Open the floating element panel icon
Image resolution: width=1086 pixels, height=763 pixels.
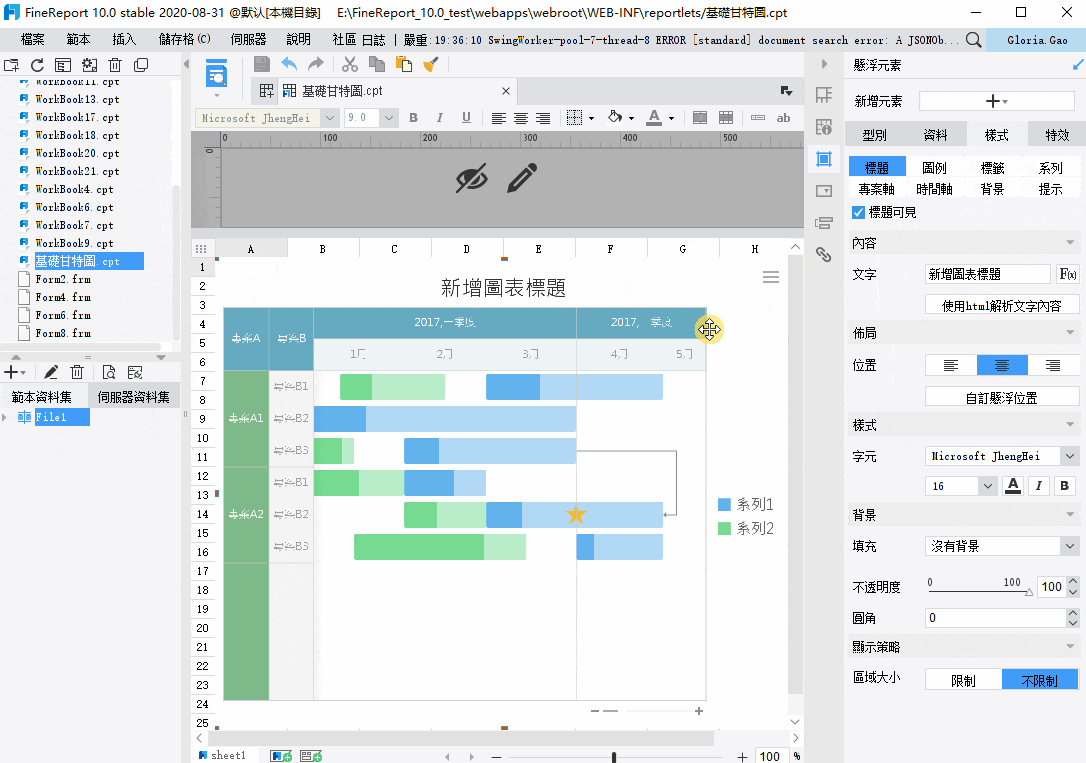tap(824, 159)
